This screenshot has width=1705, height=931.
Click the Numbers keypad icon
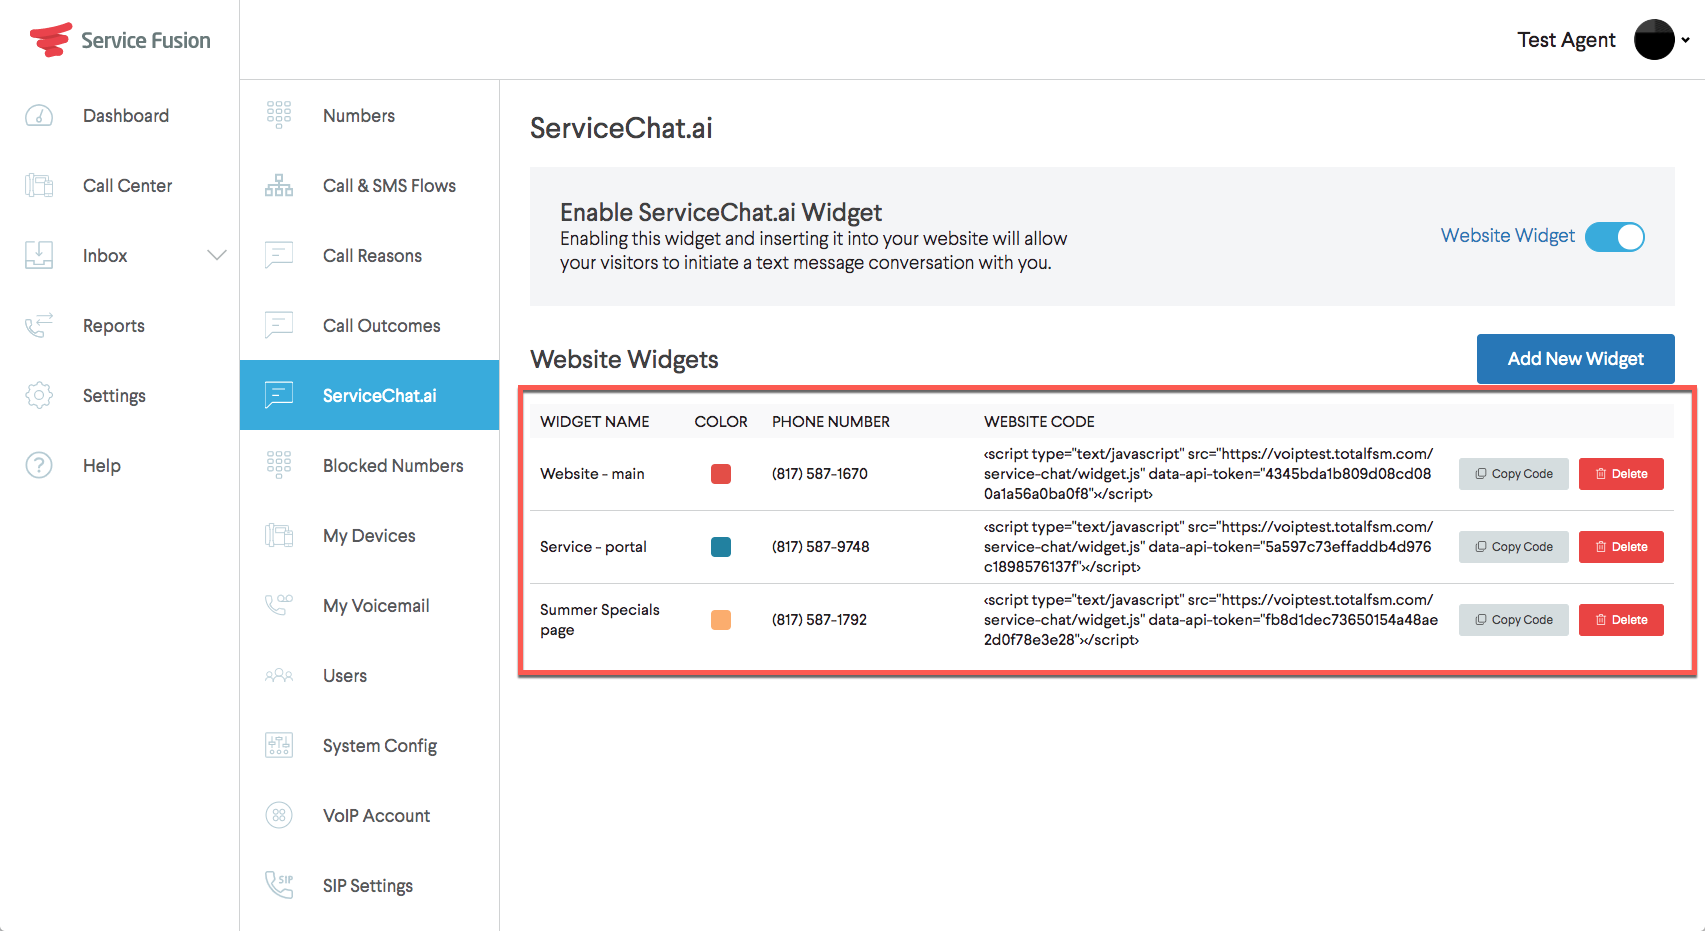[x=279, y=115]
